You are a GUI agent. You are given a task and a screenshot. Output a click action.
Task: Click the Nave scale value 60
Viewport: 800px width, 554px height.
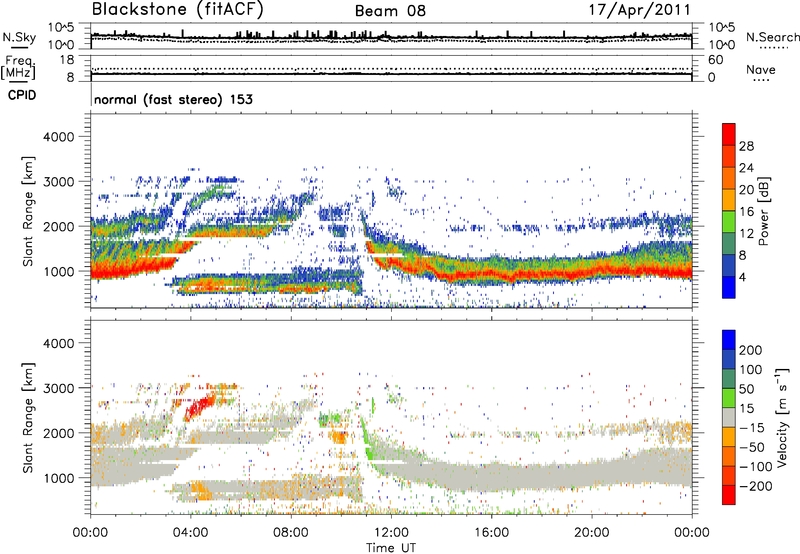[716, 60]
